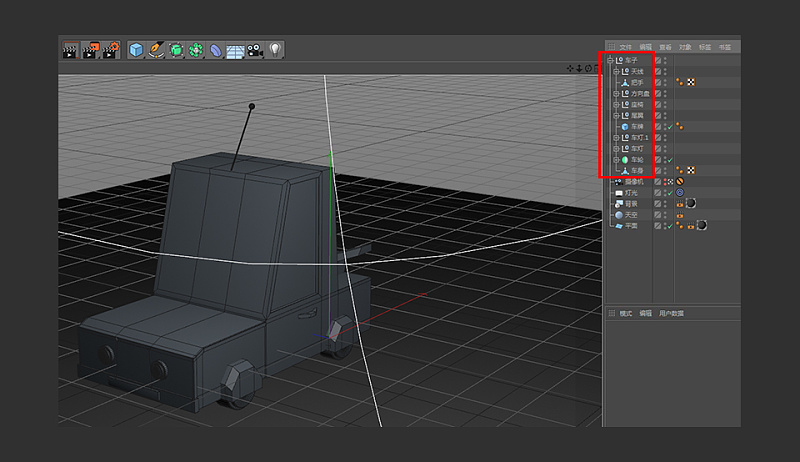Add a Camera via toolbar icon
This screenshot has height=462, width=800.
pos(255,50)
